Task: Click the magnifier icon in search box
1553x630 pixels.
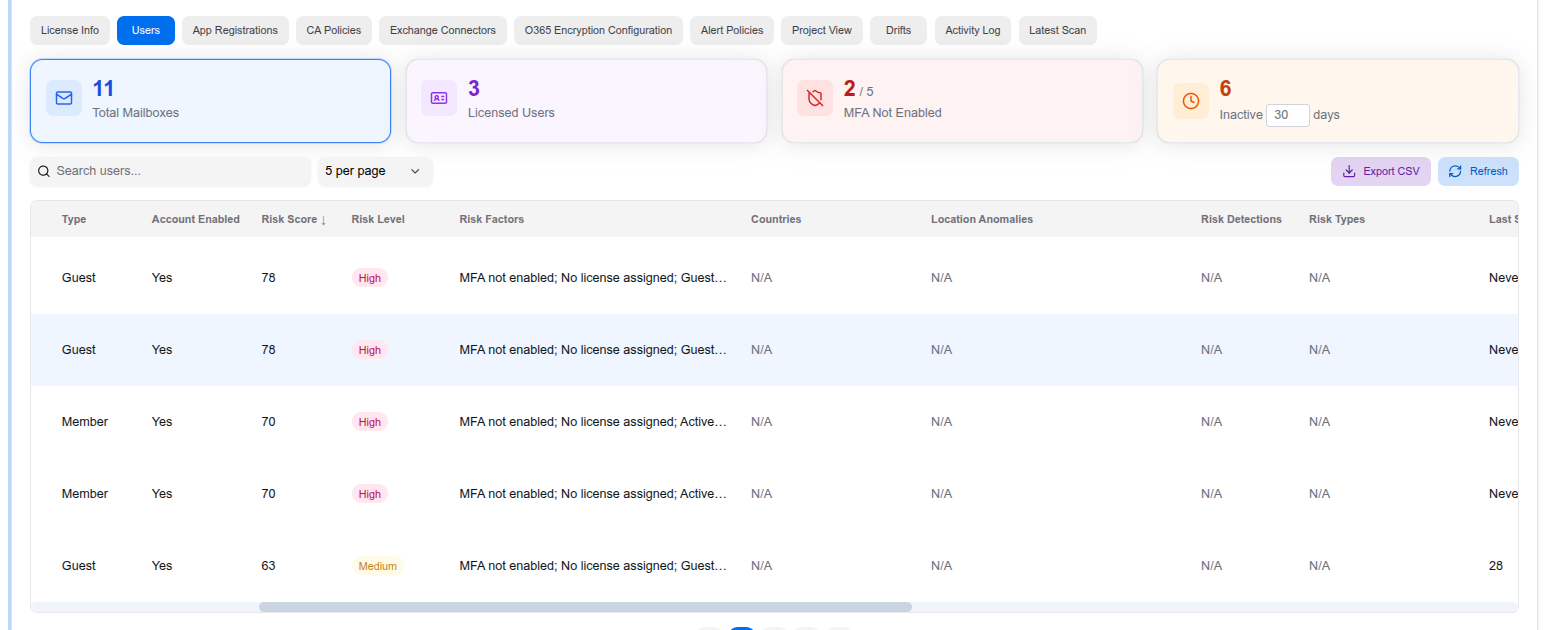Action: (44, 171)
